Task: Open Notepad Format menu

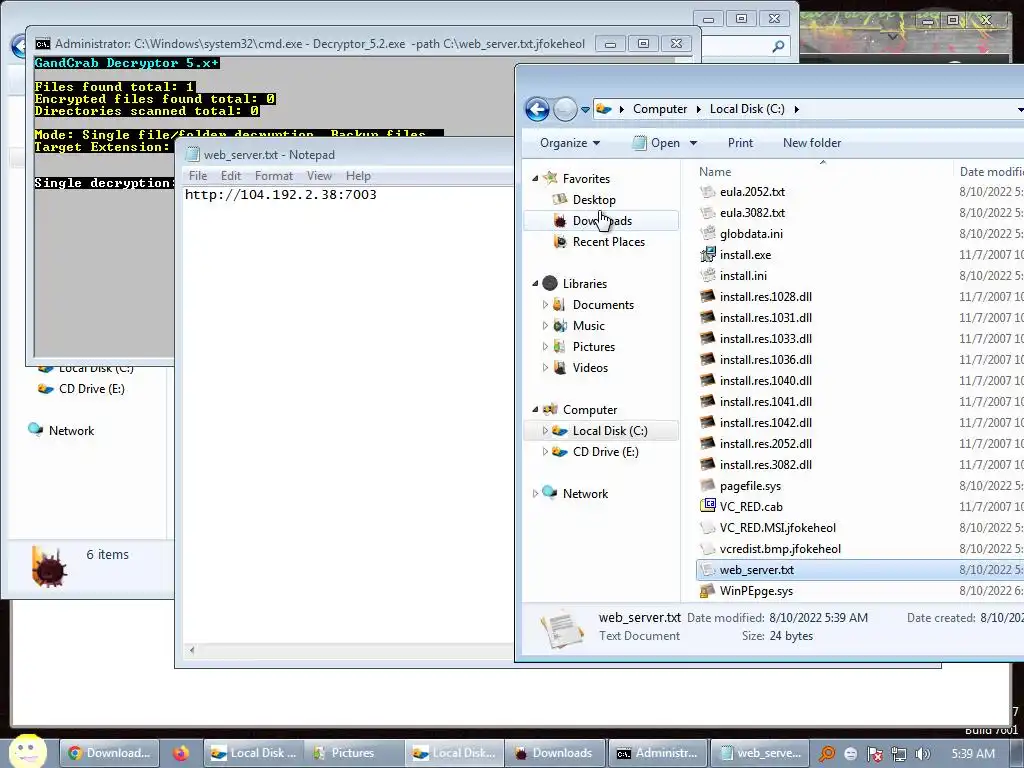Action: [x=274, y=176]
